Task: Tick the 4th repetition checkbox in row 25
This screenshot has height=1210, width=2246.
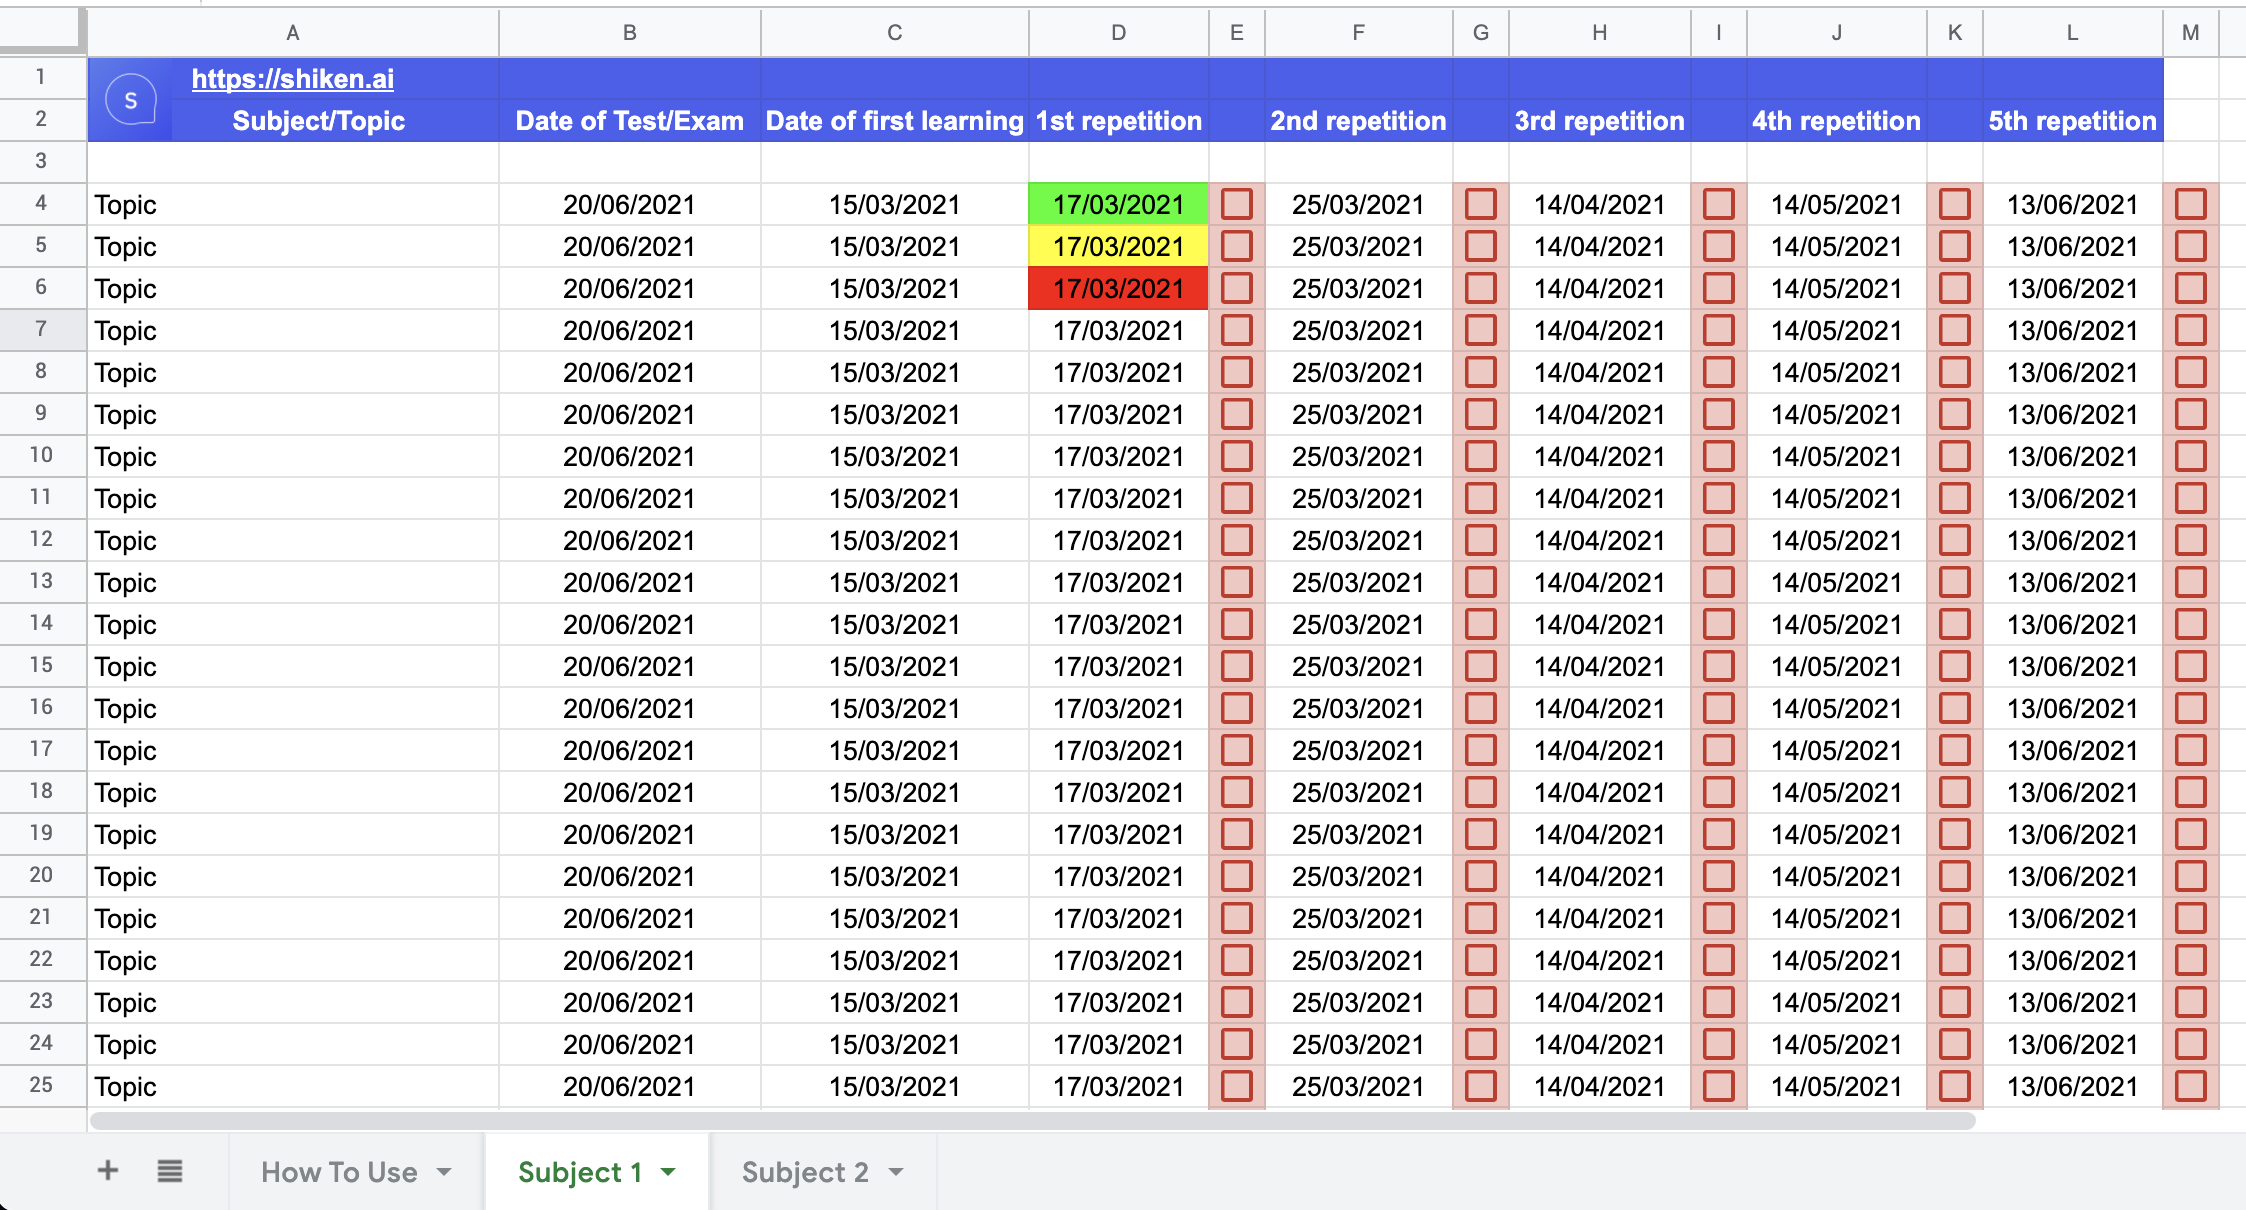Action: coord(1954,1086)
